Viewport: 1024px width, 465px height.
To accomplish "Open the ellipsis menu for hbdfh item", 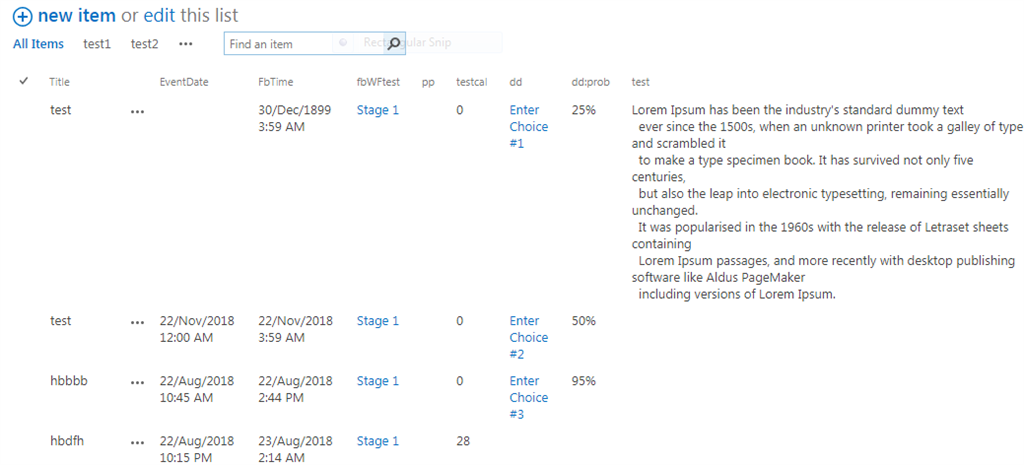I will pyautogui.click(x=137, y=442).
